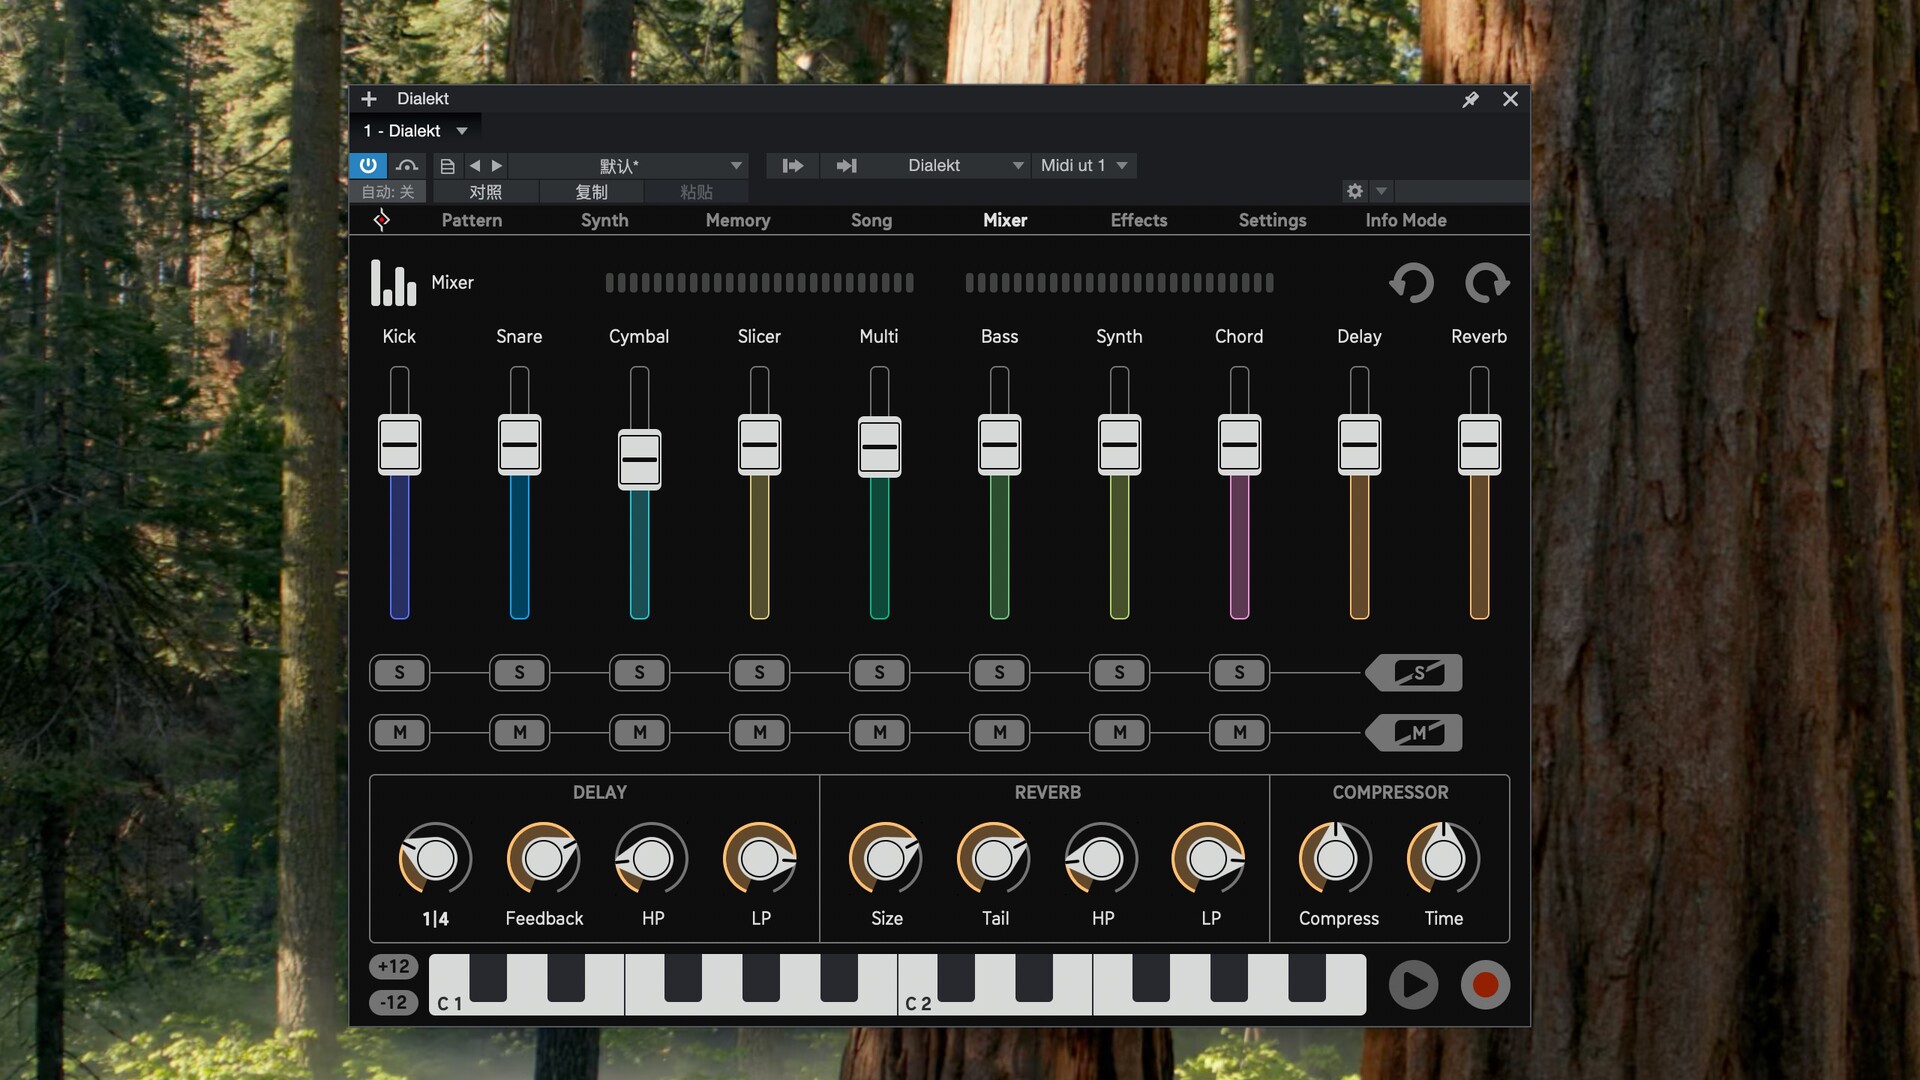Screen dimensions: 1920x1080
Task: Click the compressor Time knob
Action: pos(1443,858)
